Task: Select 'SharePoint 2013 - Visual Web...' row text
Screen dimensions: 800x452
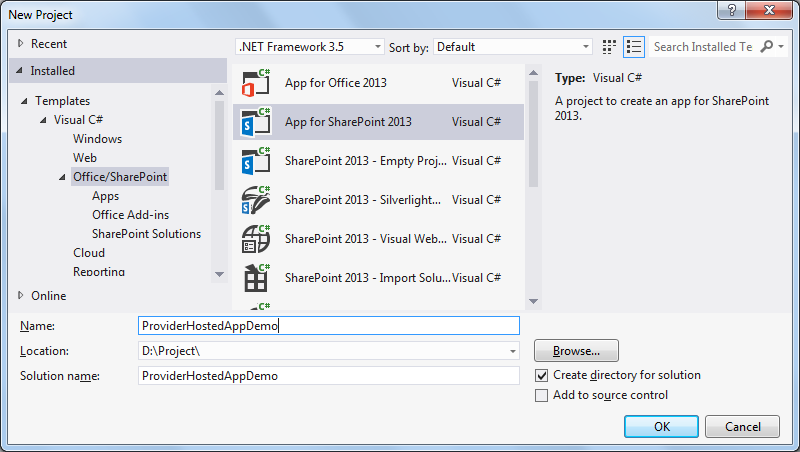Action: (x=365, y=239)
